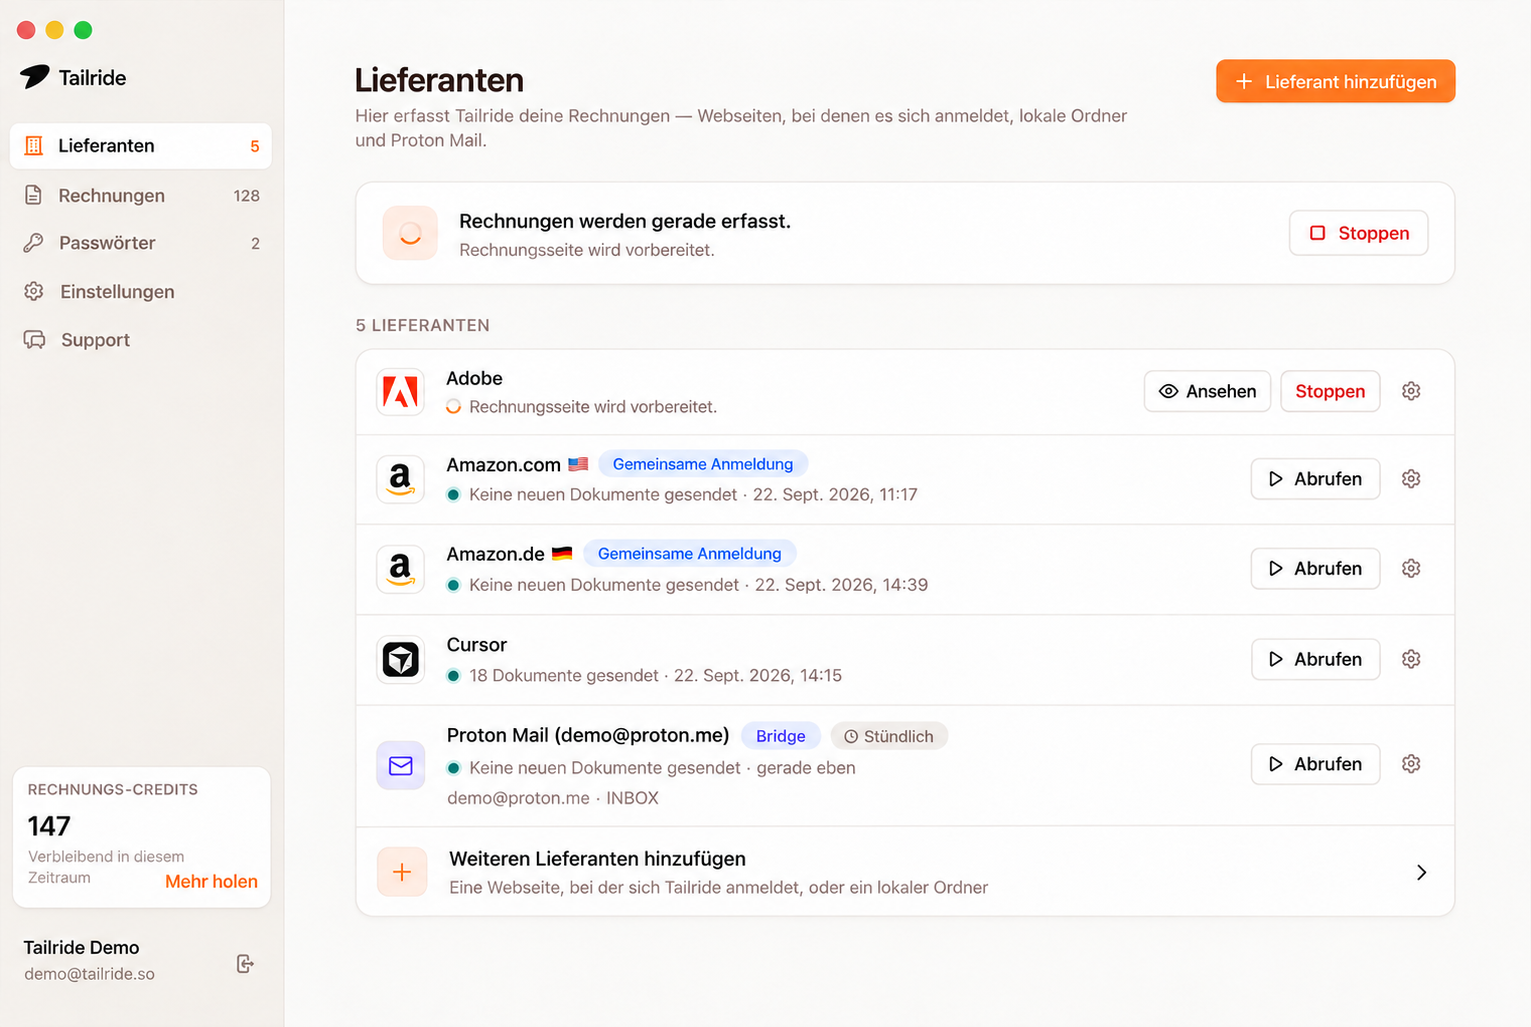1531x1027 pixels.
Task: Click the Passwörter count 2
Action: click(256, 244)
